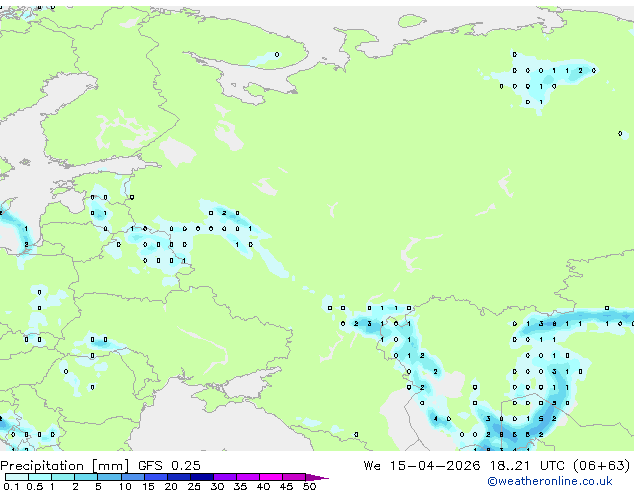This screenshot has width=634, height=490.
Task: Click the "35" legend scale label
Action: [240, 486]
